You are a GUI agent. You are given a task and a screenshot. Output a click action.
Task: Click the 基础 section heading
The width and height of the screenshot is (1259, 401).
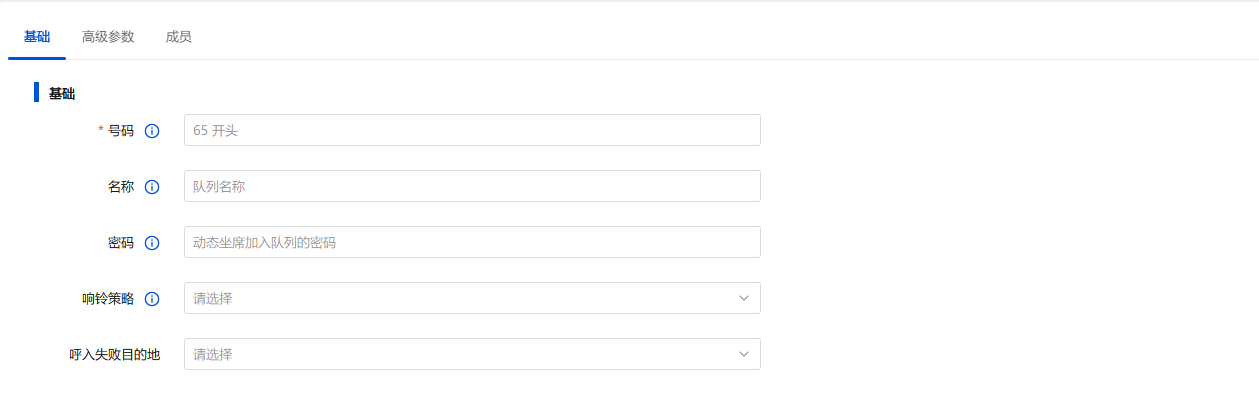[x=62, y=94]
